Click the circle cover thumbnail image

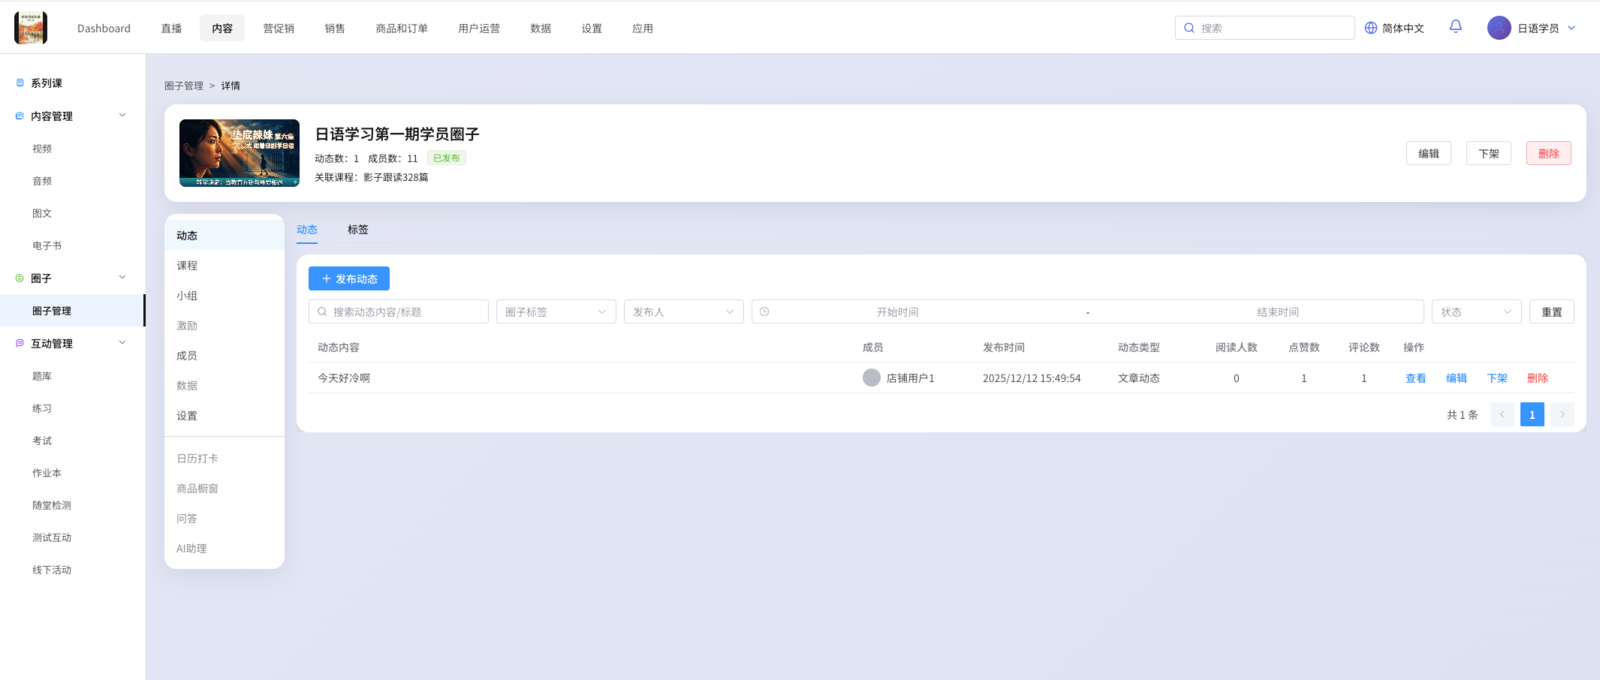(239, 153)
